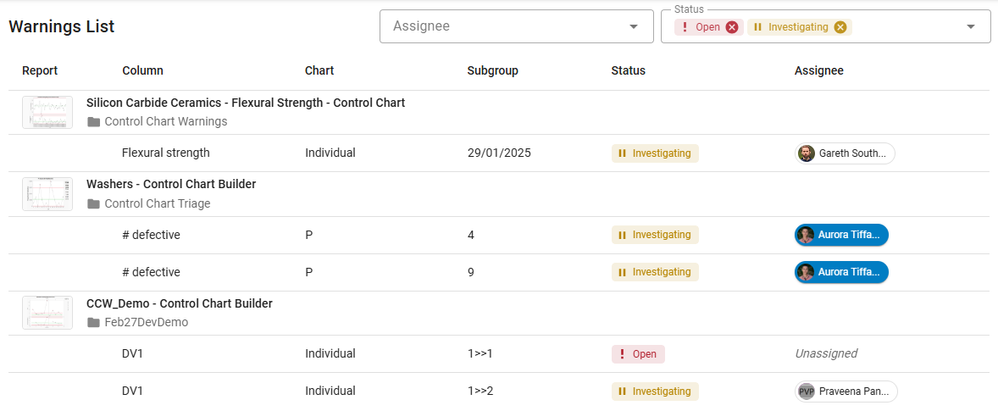Expand the Status filter dropdown arrow
Viewport: 998px width, 406px height.
click(971, 27)
